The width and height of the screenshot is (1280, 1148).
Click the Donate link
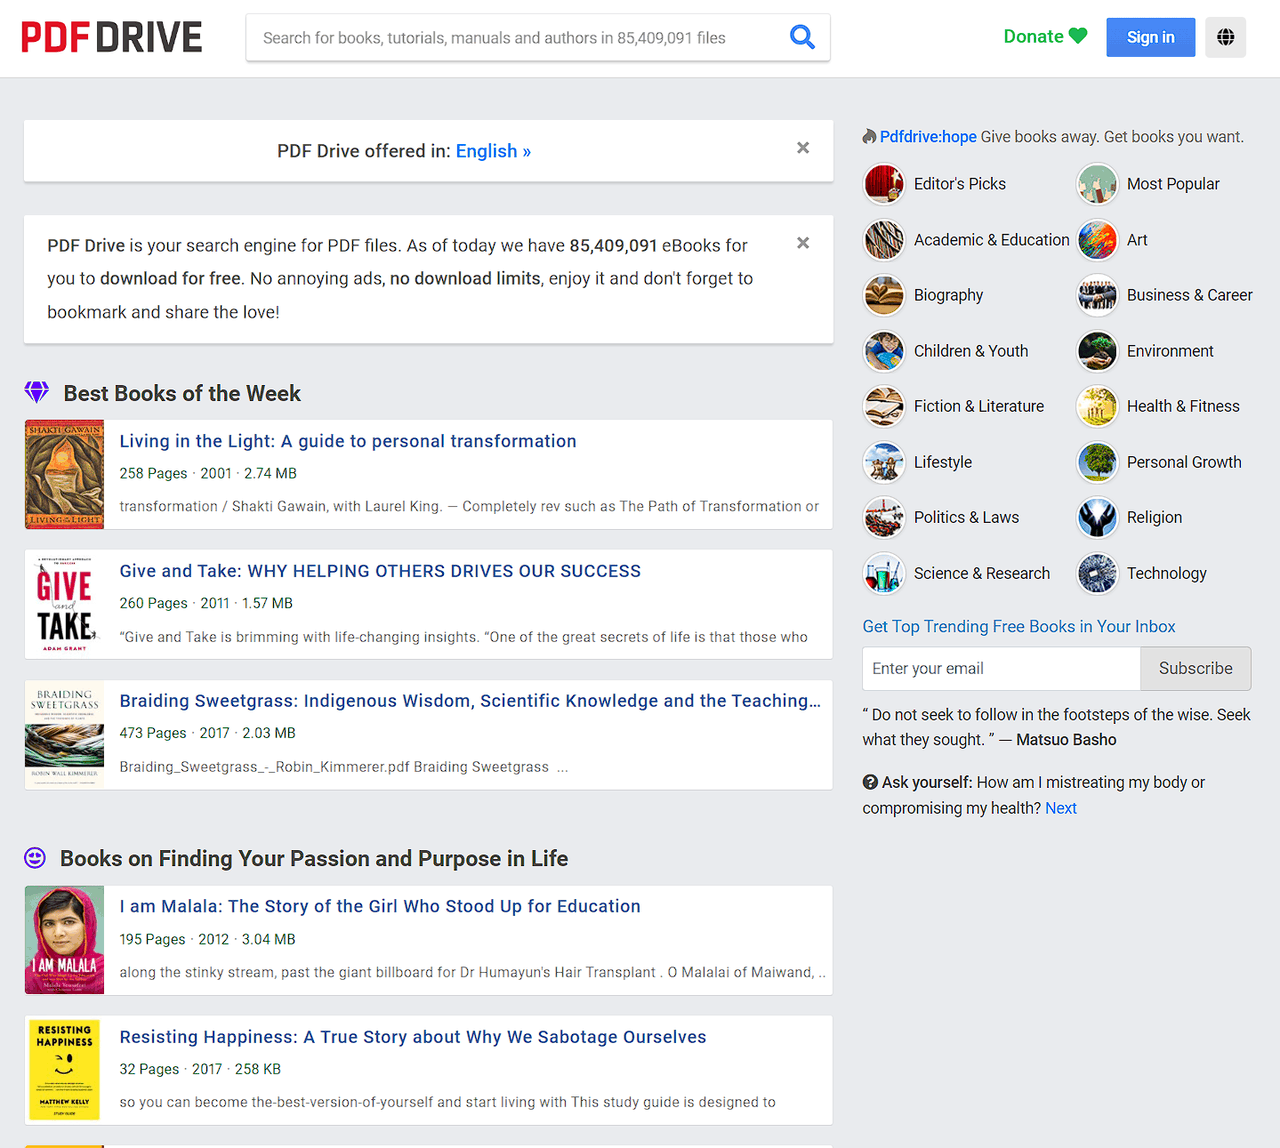(1044, 37)
